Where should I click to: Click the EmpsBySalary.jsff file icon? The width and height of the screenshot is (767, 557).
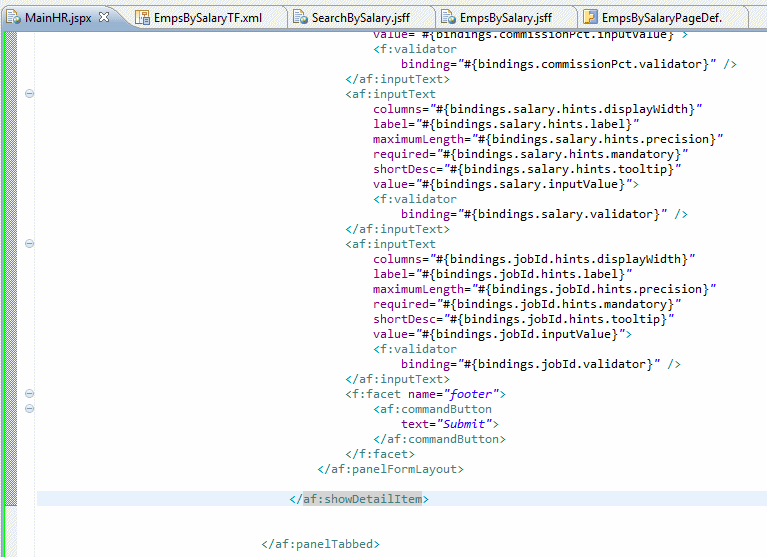449,18
